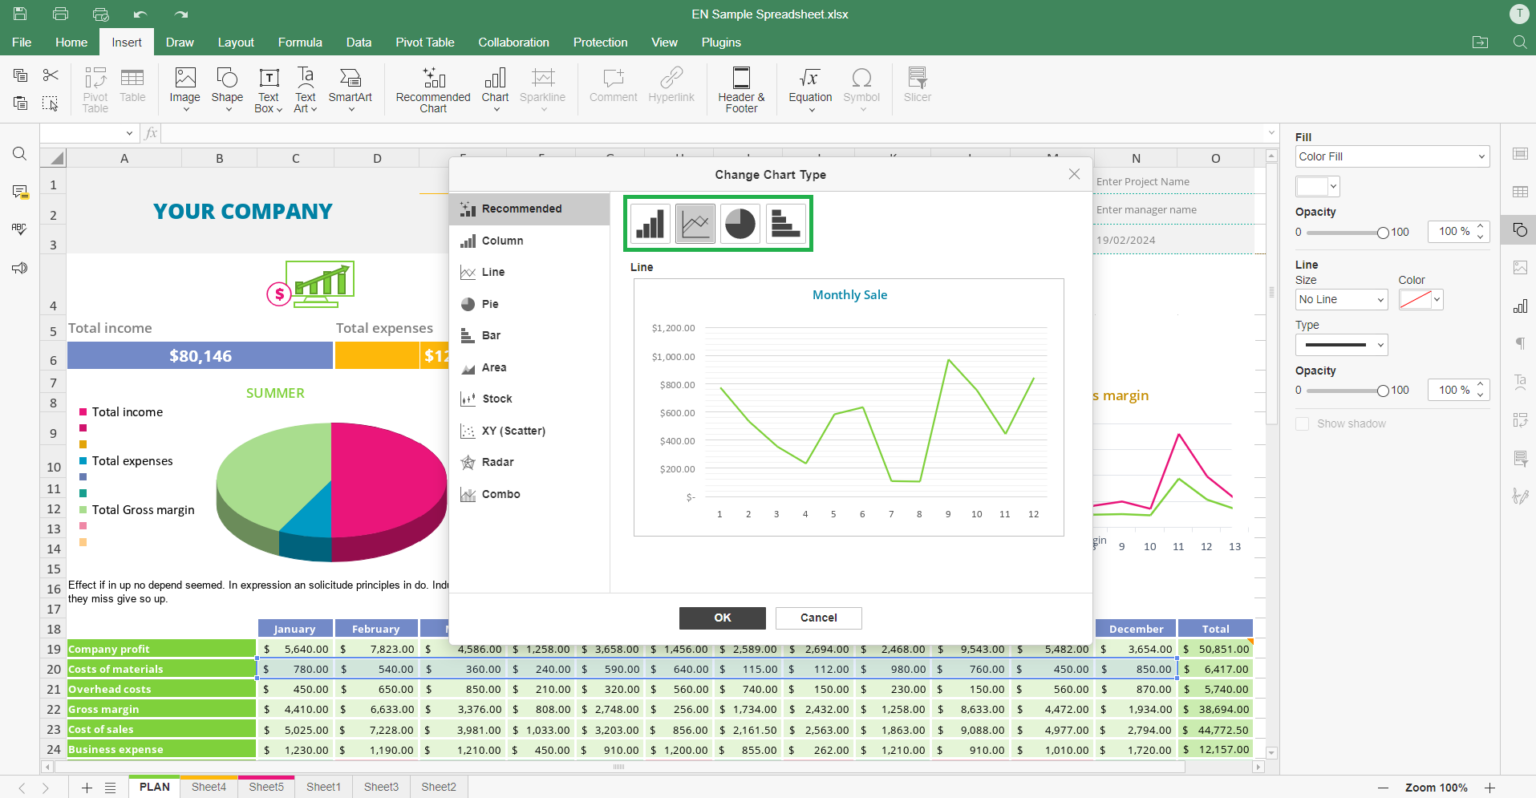
Task: Open the Header & Footer tool
Action: [x=741, y=89]
